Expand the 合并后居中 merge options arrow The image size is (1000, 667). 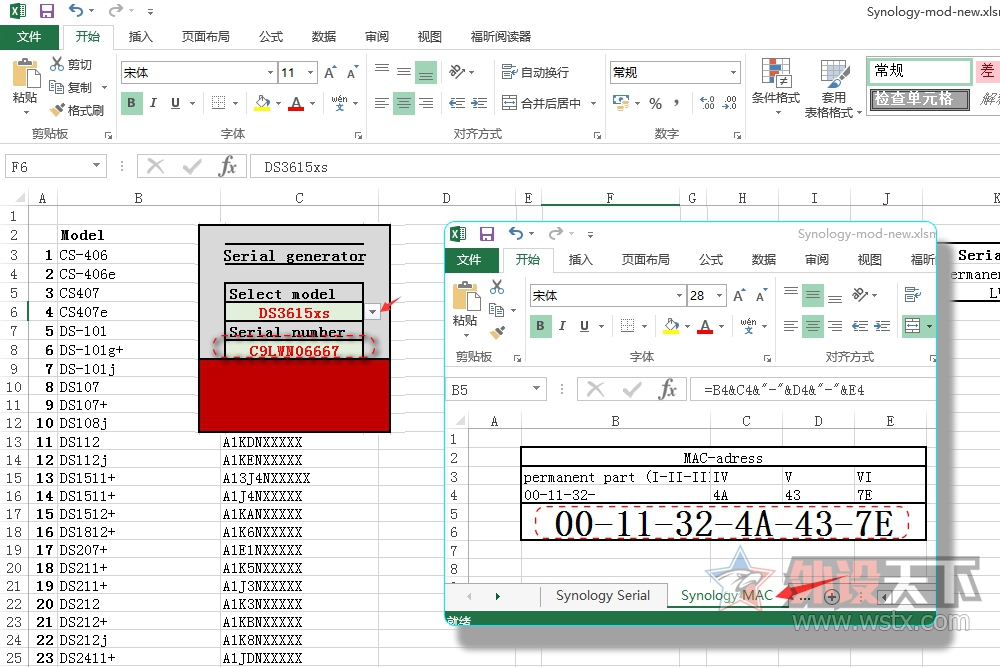click(x=593, y=103)
